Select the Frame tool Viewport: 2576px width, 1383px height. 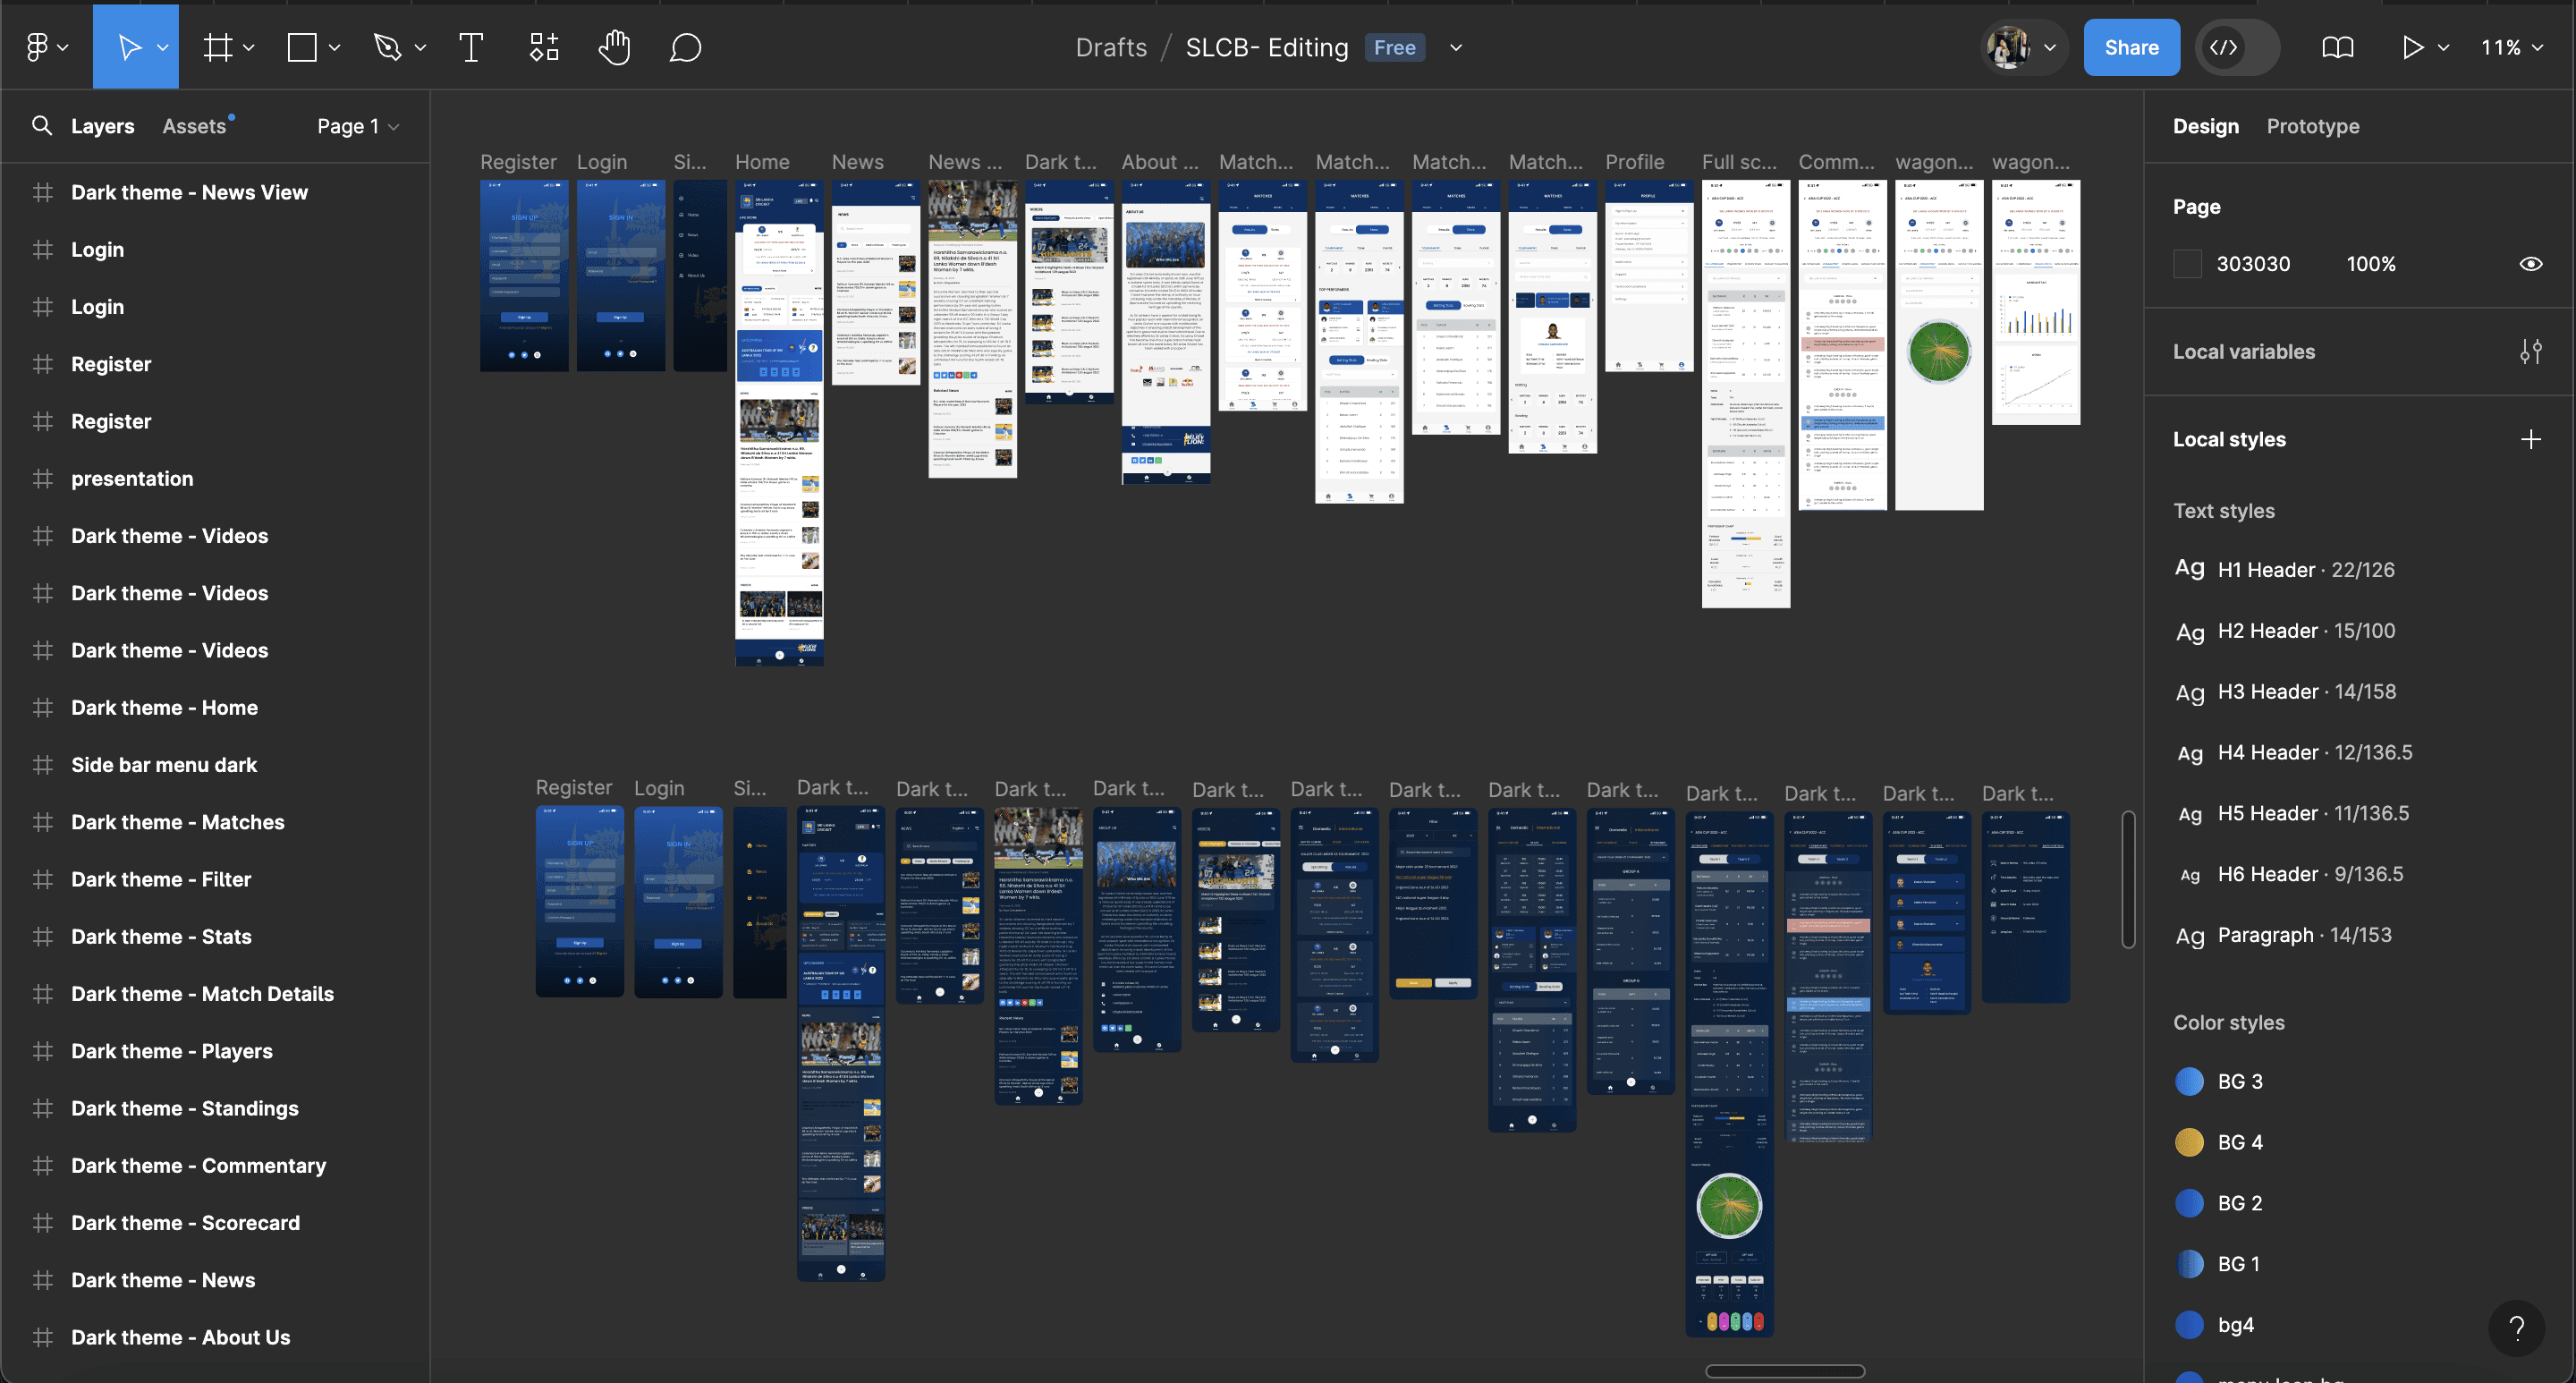[x=218, y=47]
